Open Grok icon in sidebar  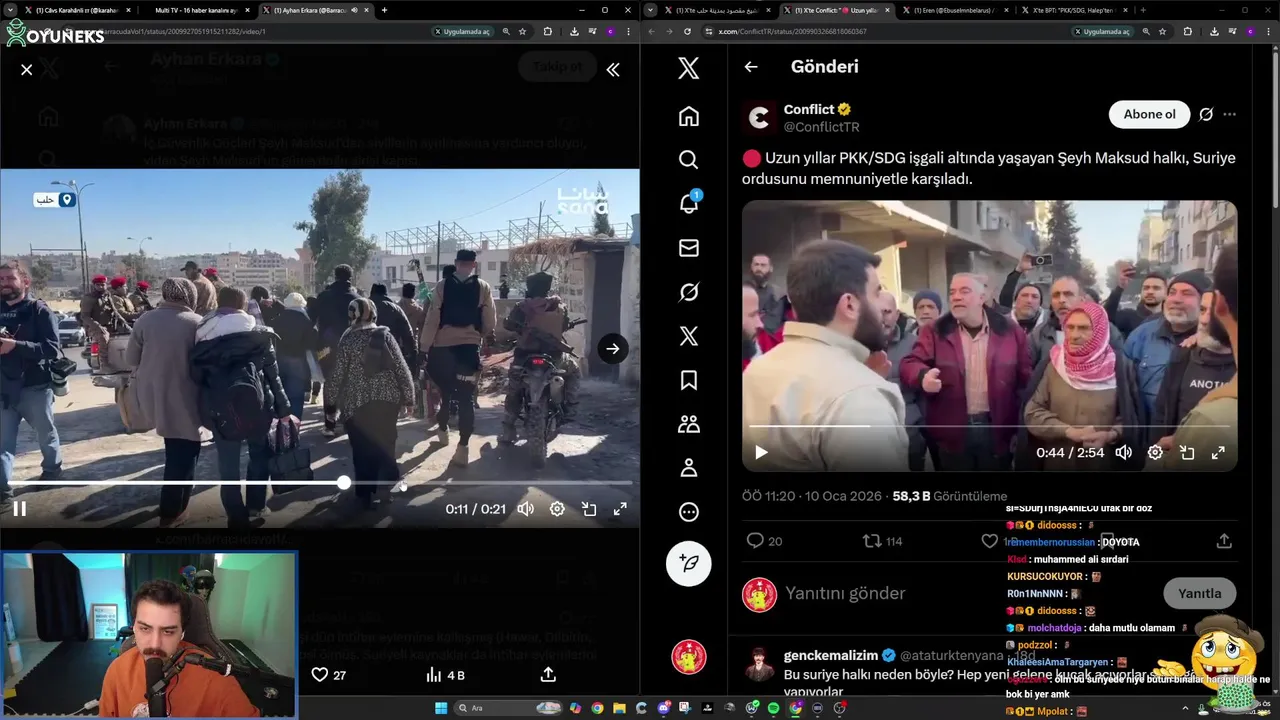pos(689,292)
